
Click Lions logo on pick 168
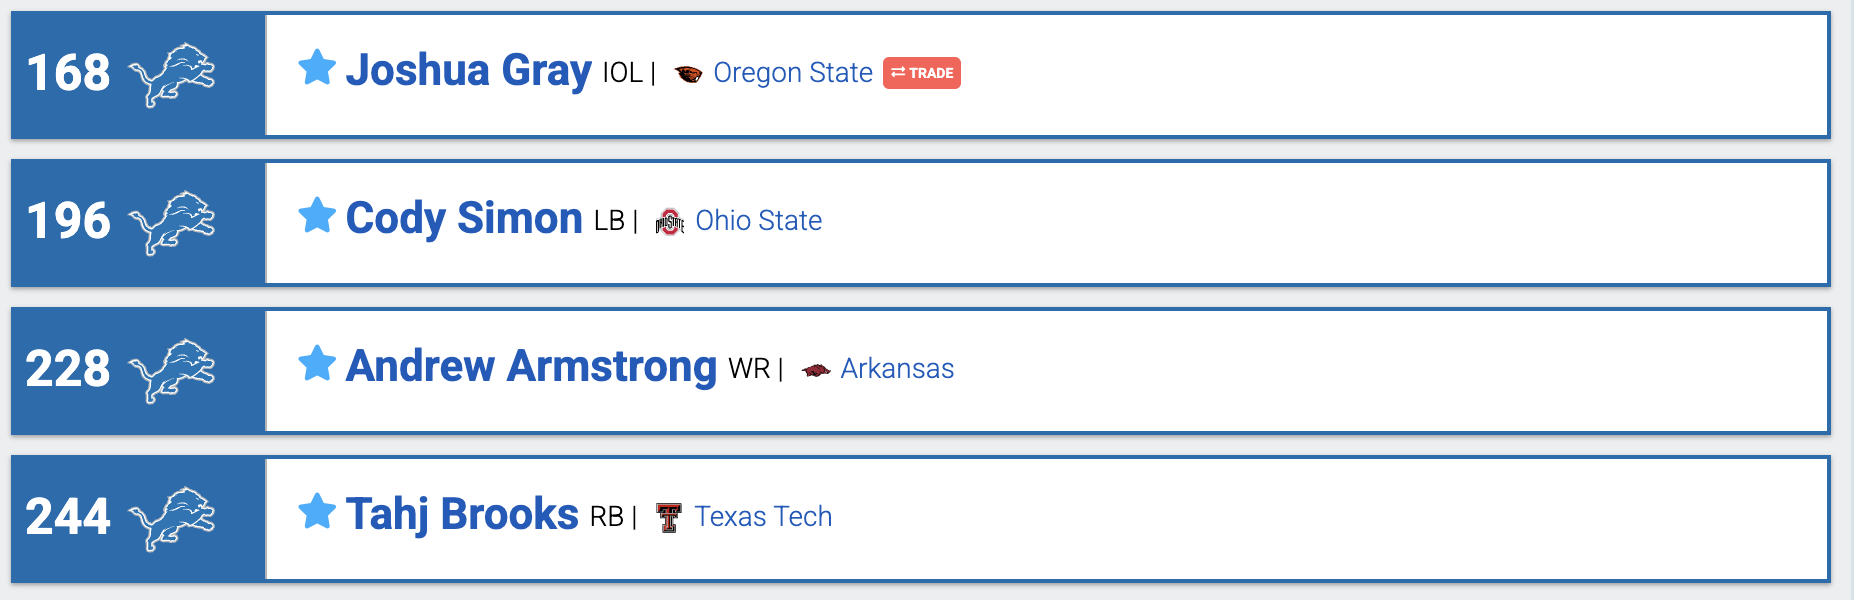coord(173,75)
